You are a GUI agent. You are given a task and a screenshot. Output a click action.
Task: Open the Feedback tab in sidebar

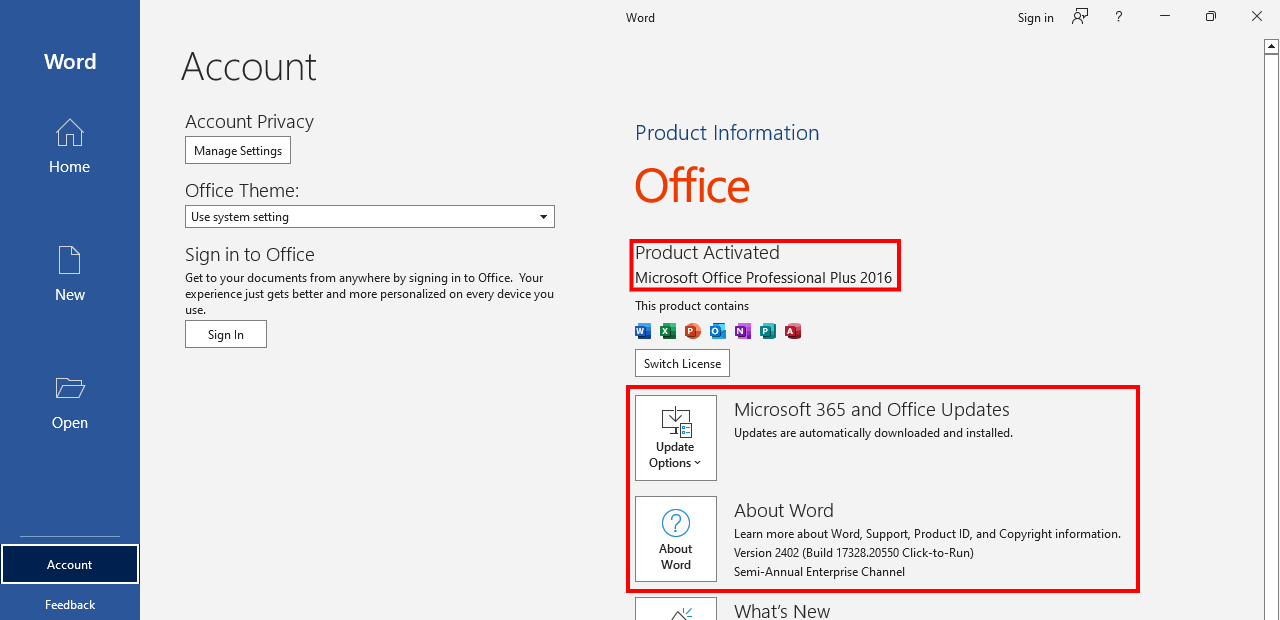[69, 604]
